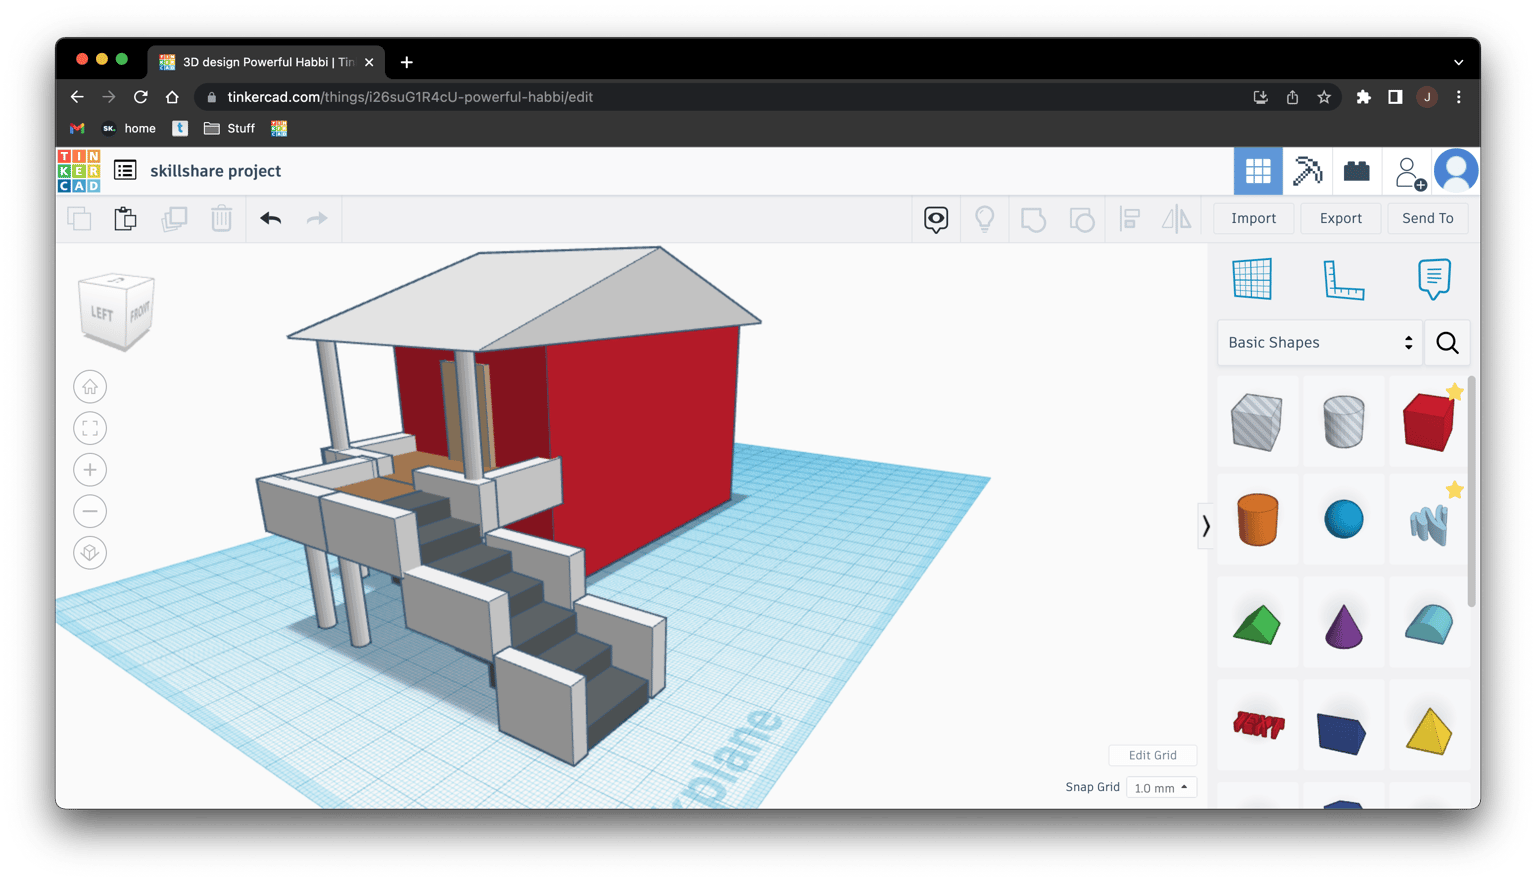The height and width of the screenshot is (882, 1536).
Task: Collapse the shapes panel chevron
Action: click(1206, 525)
